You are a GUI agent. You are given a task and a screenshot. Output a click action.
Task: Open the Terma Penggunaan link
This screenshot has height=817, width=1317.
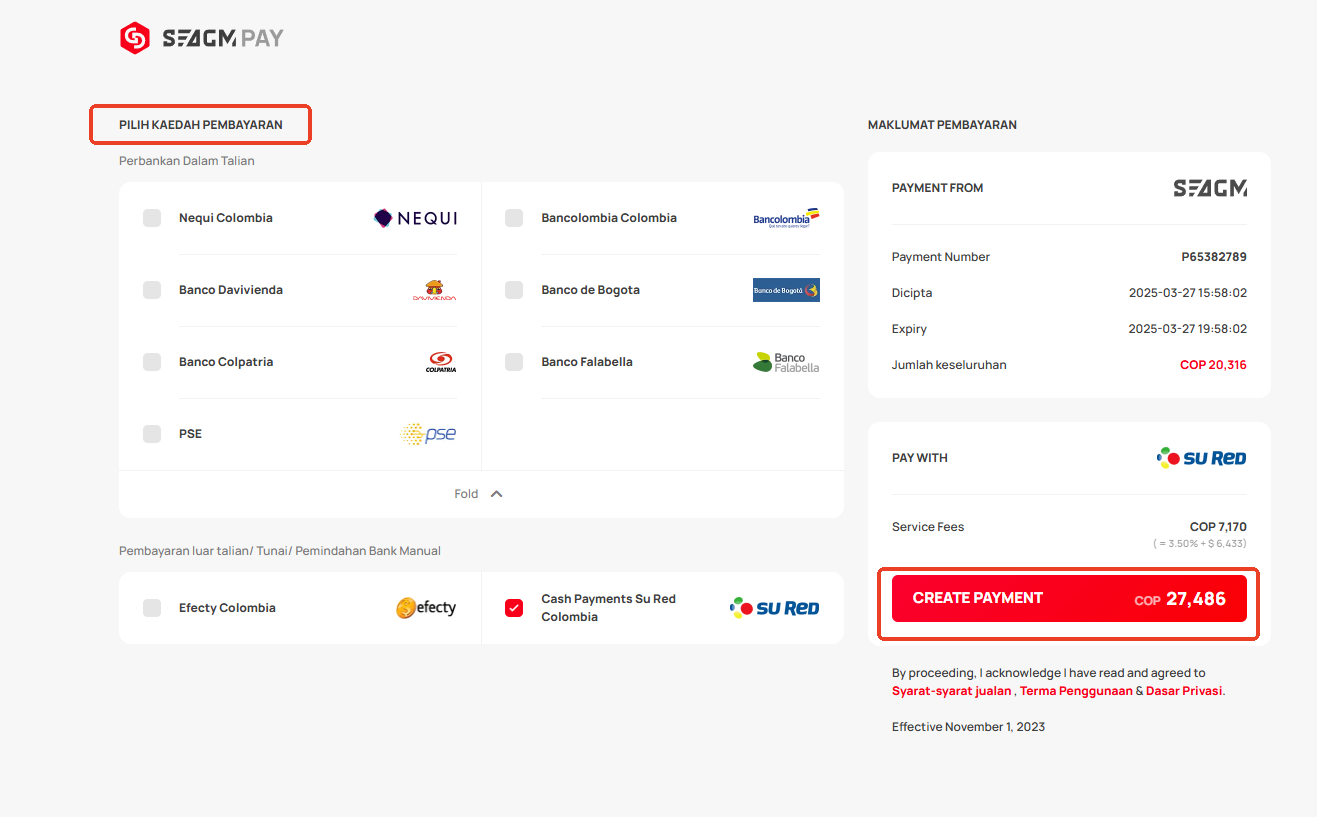tap(1076, 691)
